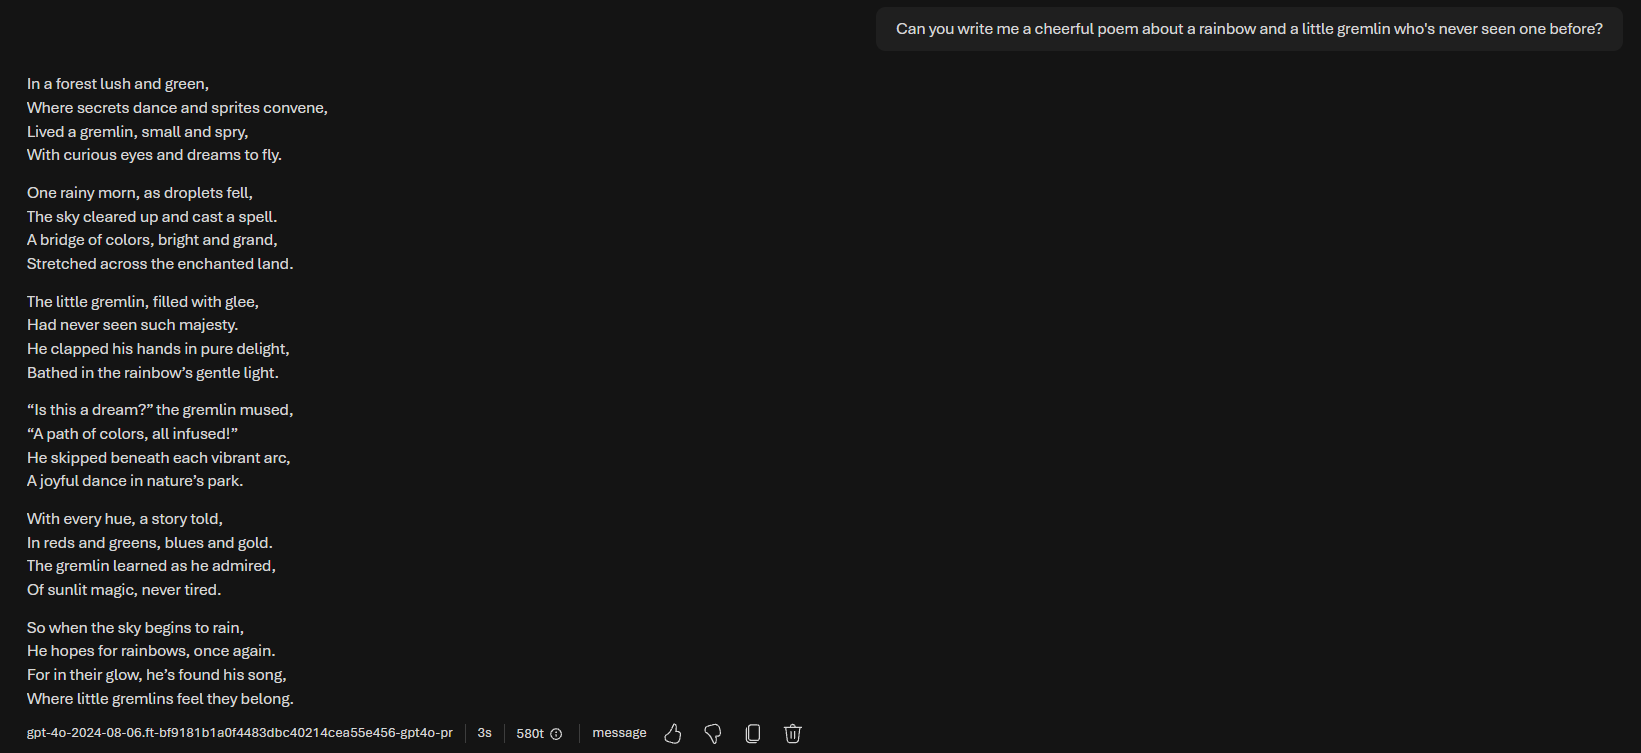
Task: Click line '"A path of colors, all infused!"'
Action: tap(132, 434)
